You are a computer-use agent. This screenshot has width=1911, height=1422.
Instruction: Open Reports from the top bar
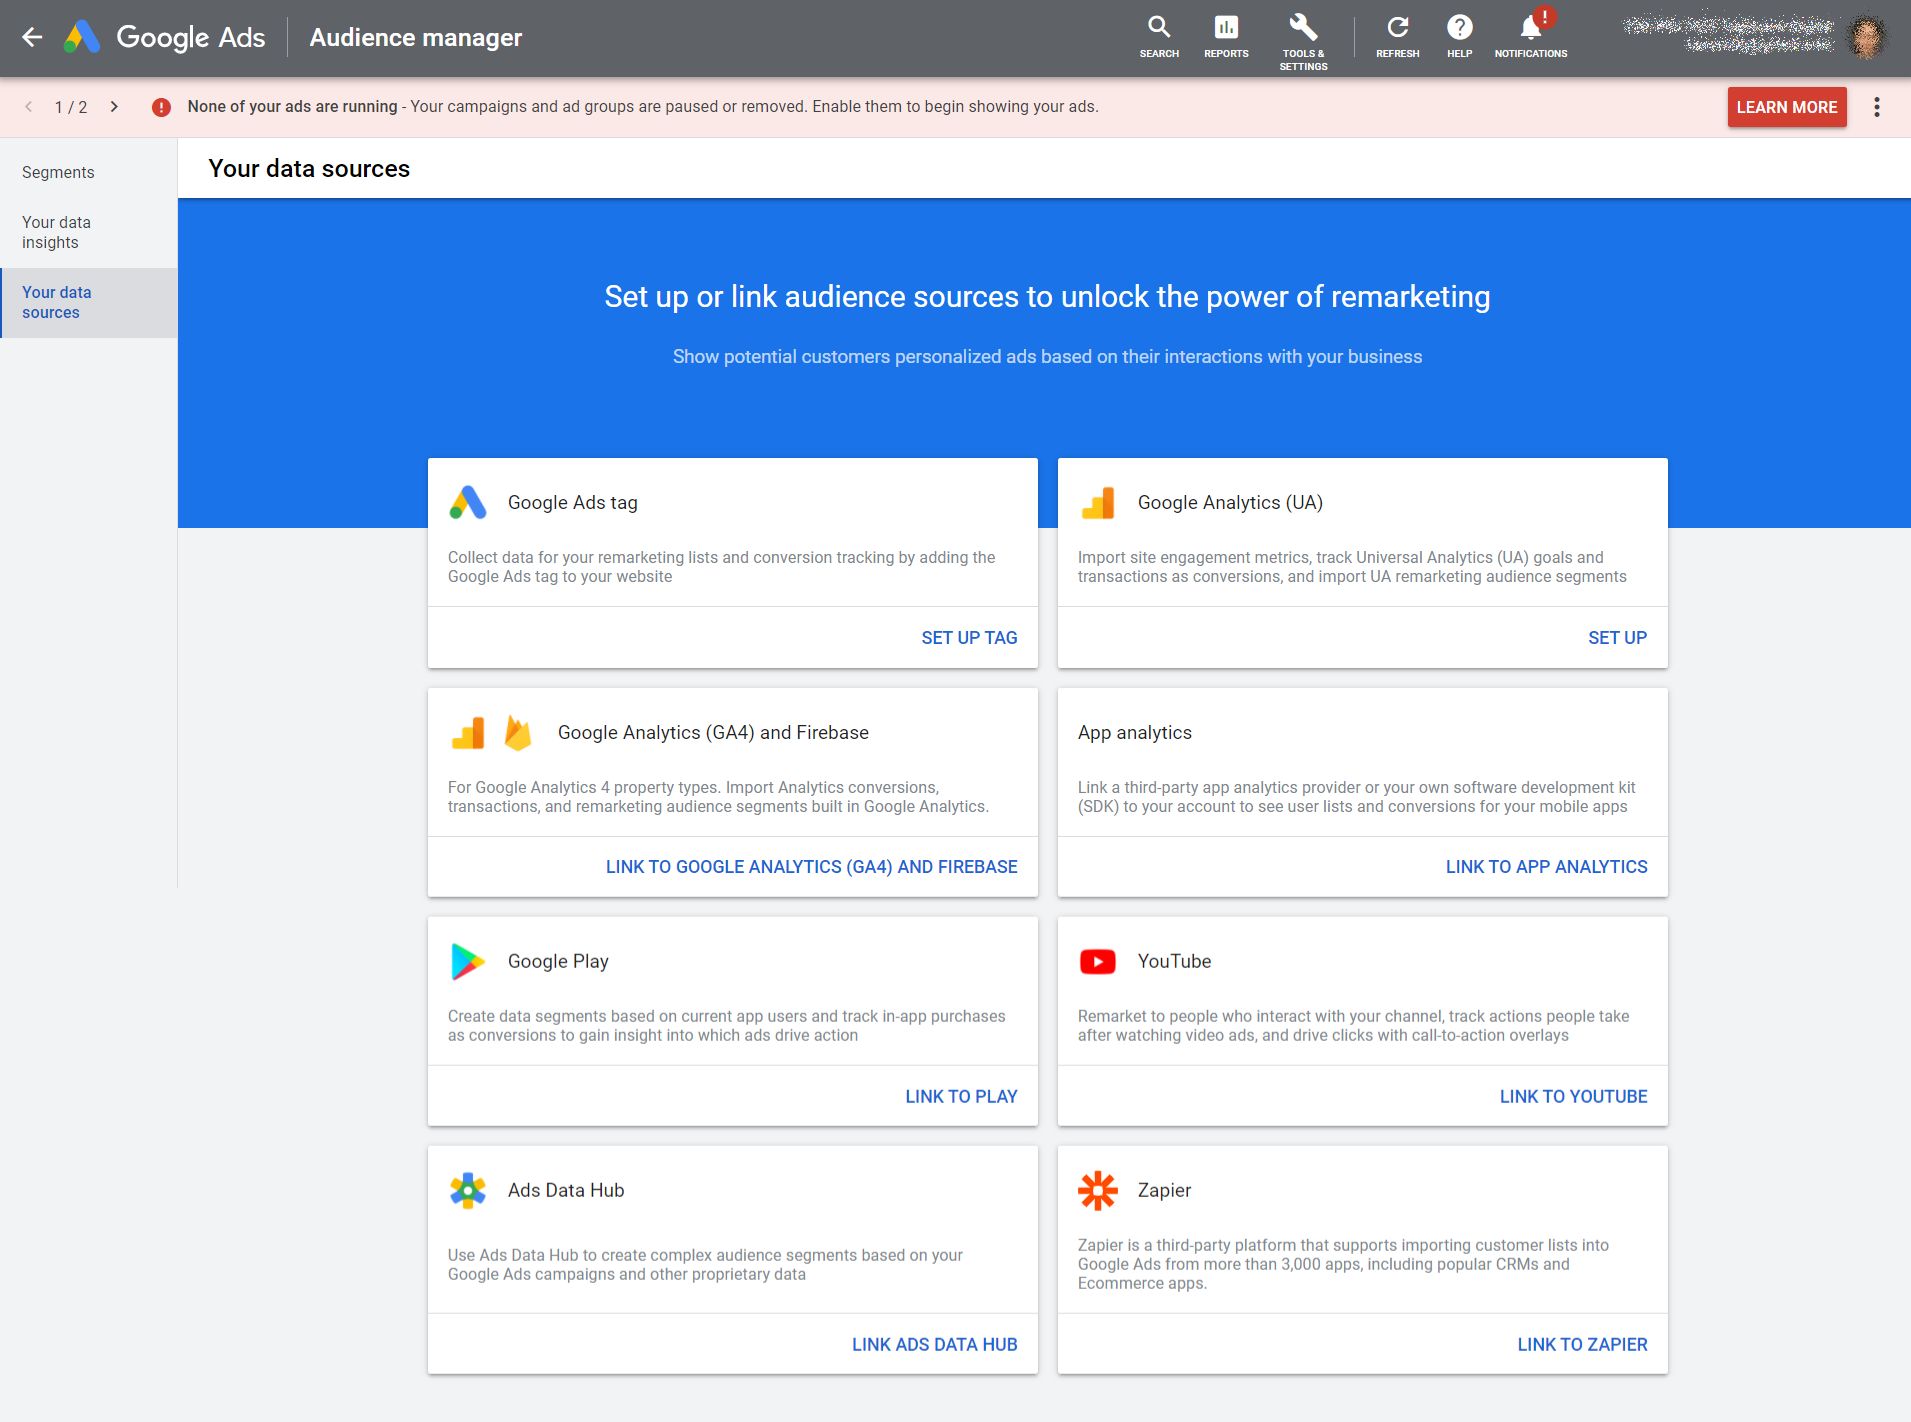pos(1225,26)
